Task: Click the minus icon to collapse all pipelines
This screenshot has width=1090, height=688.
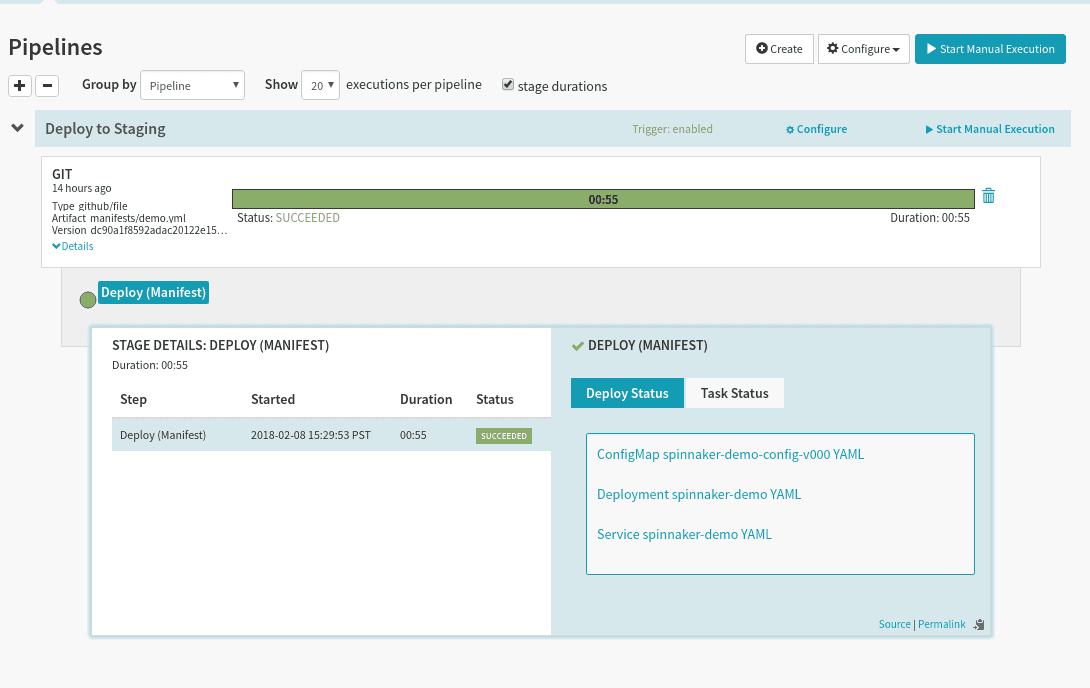Action: (x=47, y=86)
